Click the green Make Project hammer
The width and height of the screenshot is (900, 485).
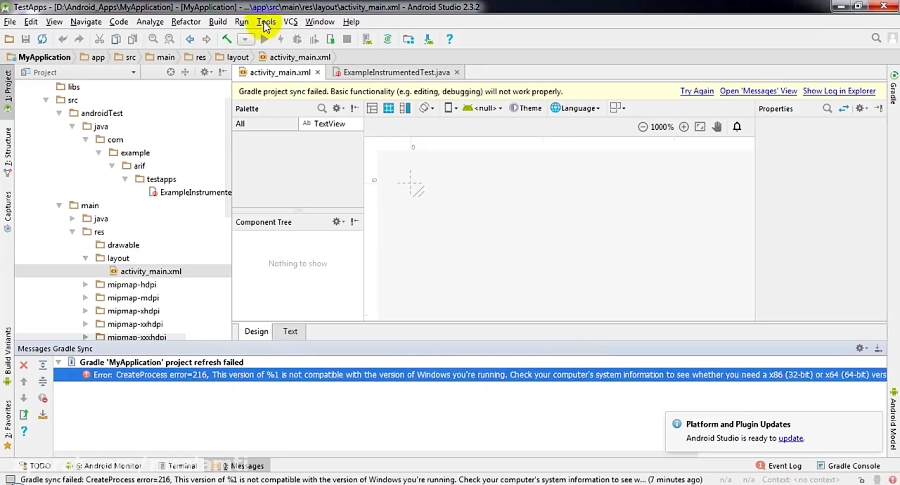[227, 39]
